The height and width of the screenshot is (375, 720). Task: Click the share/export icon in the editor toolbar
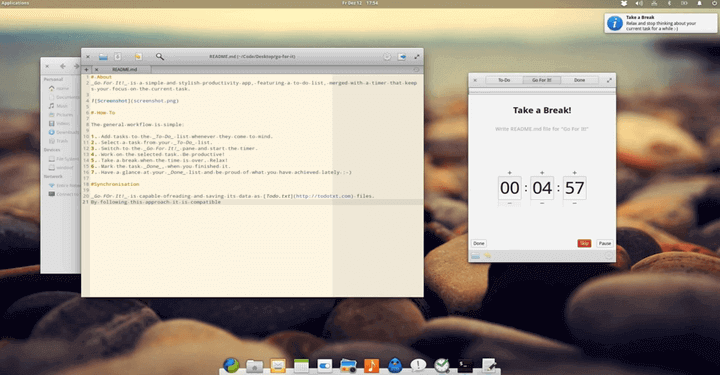pyautogui.click(x=402, y=57)
